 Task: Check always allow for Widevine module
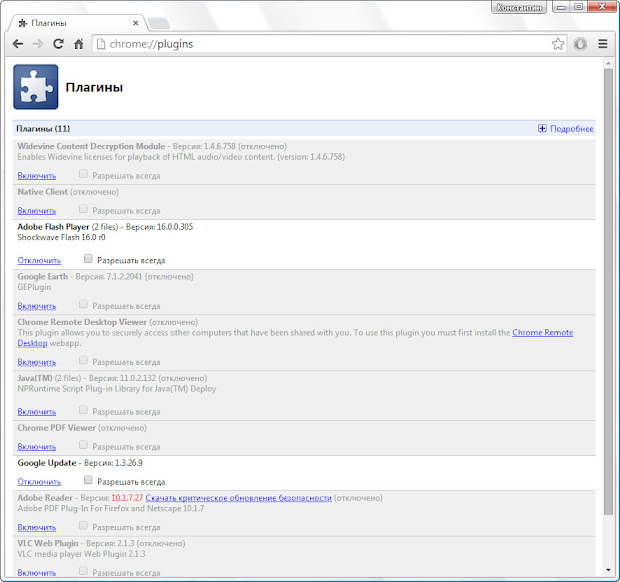point(83,174)
